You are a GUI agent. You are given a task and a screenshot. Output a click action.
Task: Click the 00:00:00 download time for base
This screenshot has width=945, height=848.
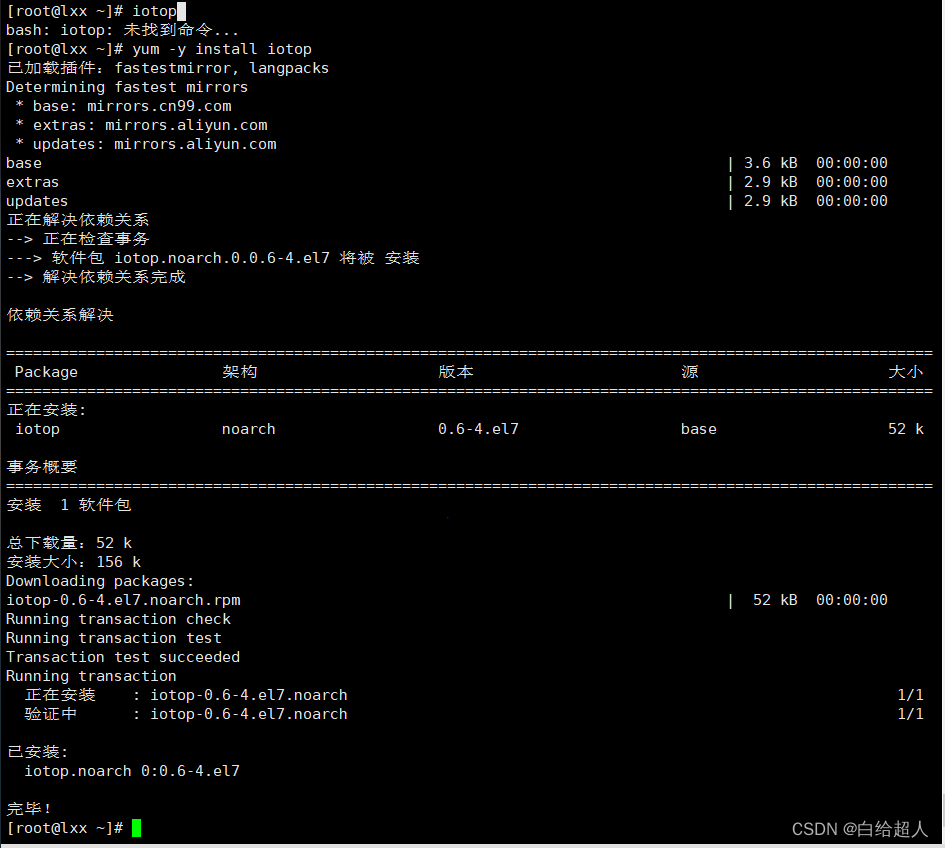click(x=851, y=162)
